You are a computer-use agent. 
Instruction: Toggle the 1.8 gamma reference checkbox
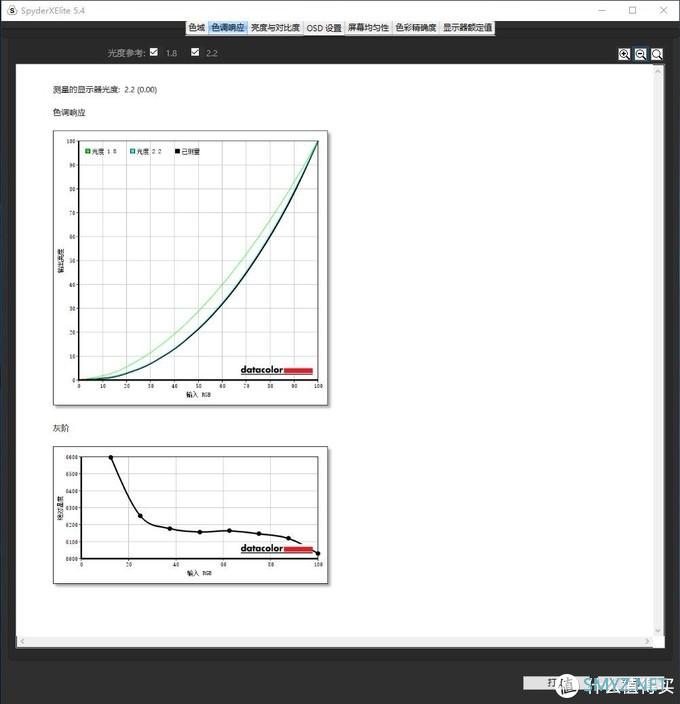154,52
